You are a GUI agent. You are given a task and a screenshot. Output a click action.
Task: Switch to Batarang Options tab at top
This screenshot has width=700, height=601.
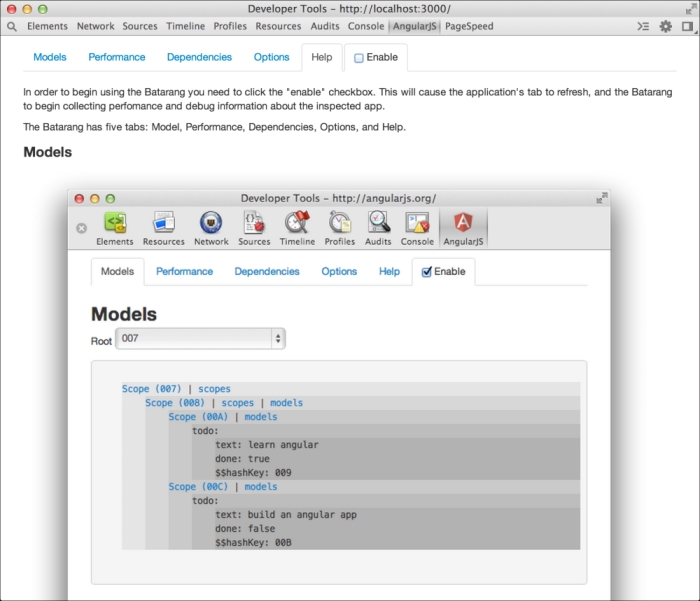point(271,57)
